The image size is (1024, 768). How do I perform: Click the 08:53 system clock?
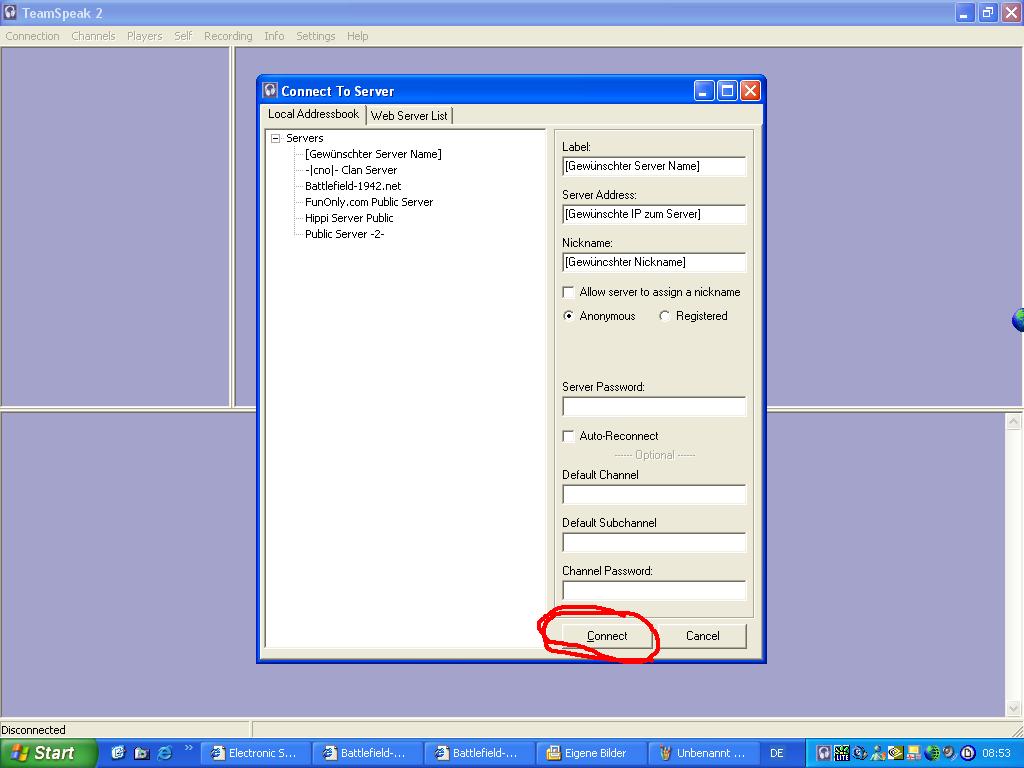coord(996,753)
